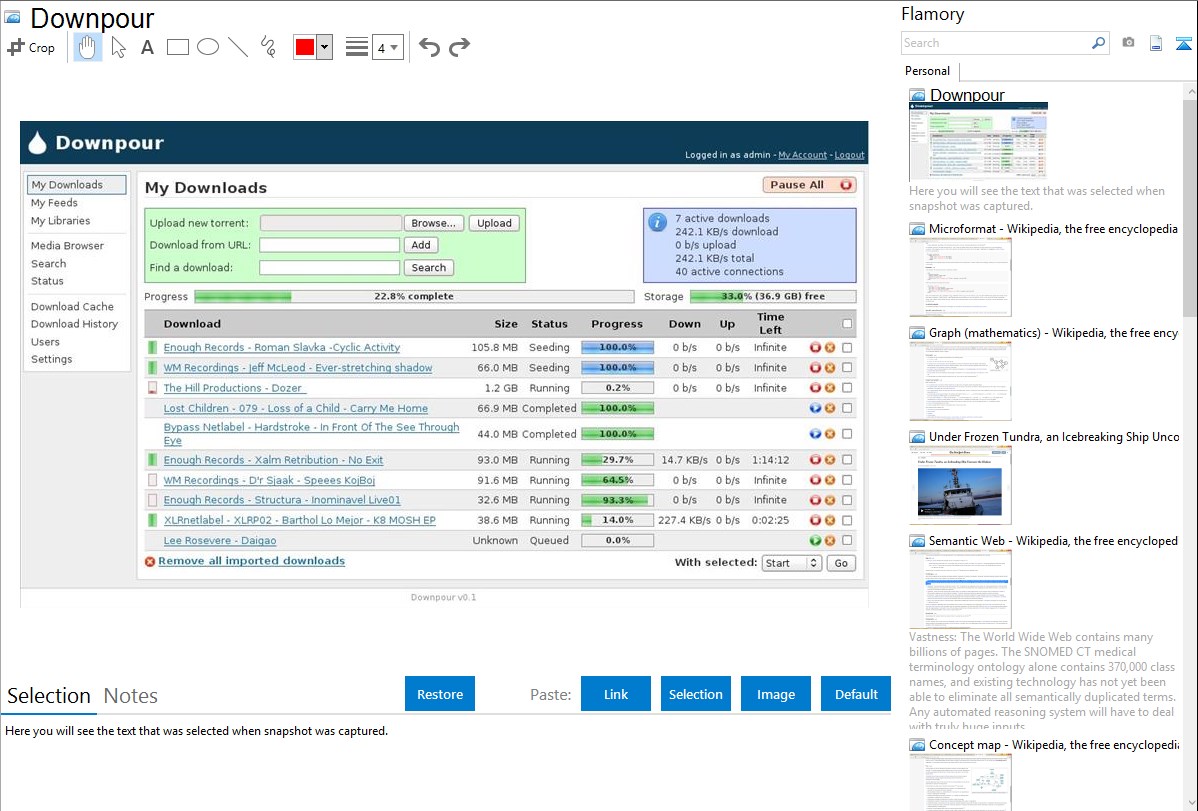Tick checkbox for Lee Rosevere Daigao row

(x=847, y=540)
